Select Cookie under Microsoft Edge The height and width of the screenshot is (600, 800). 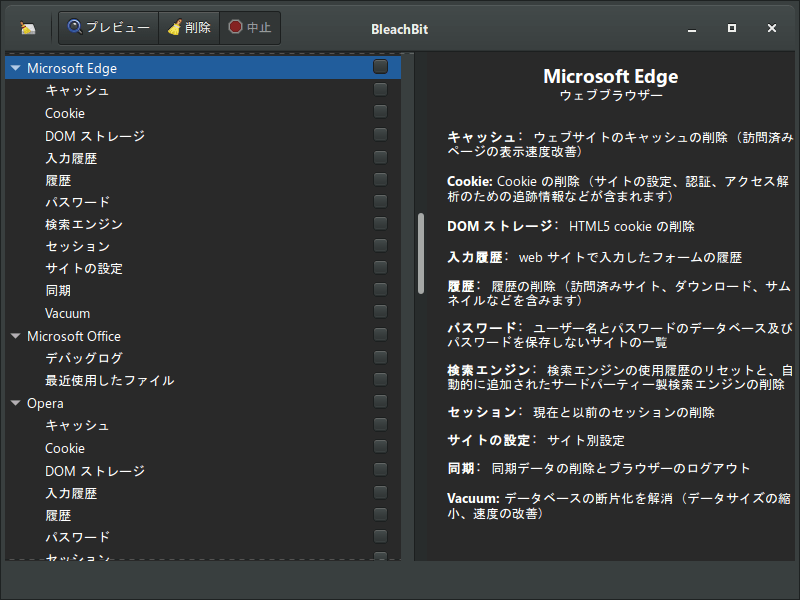coord(203,113)
